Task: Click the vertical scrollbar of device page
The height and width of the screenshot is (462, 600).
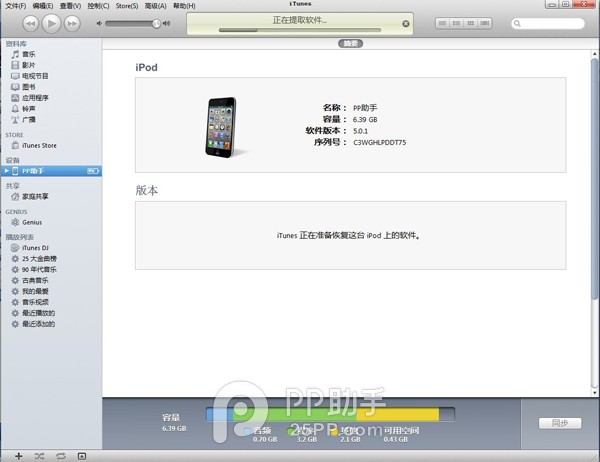Action: 594,179
